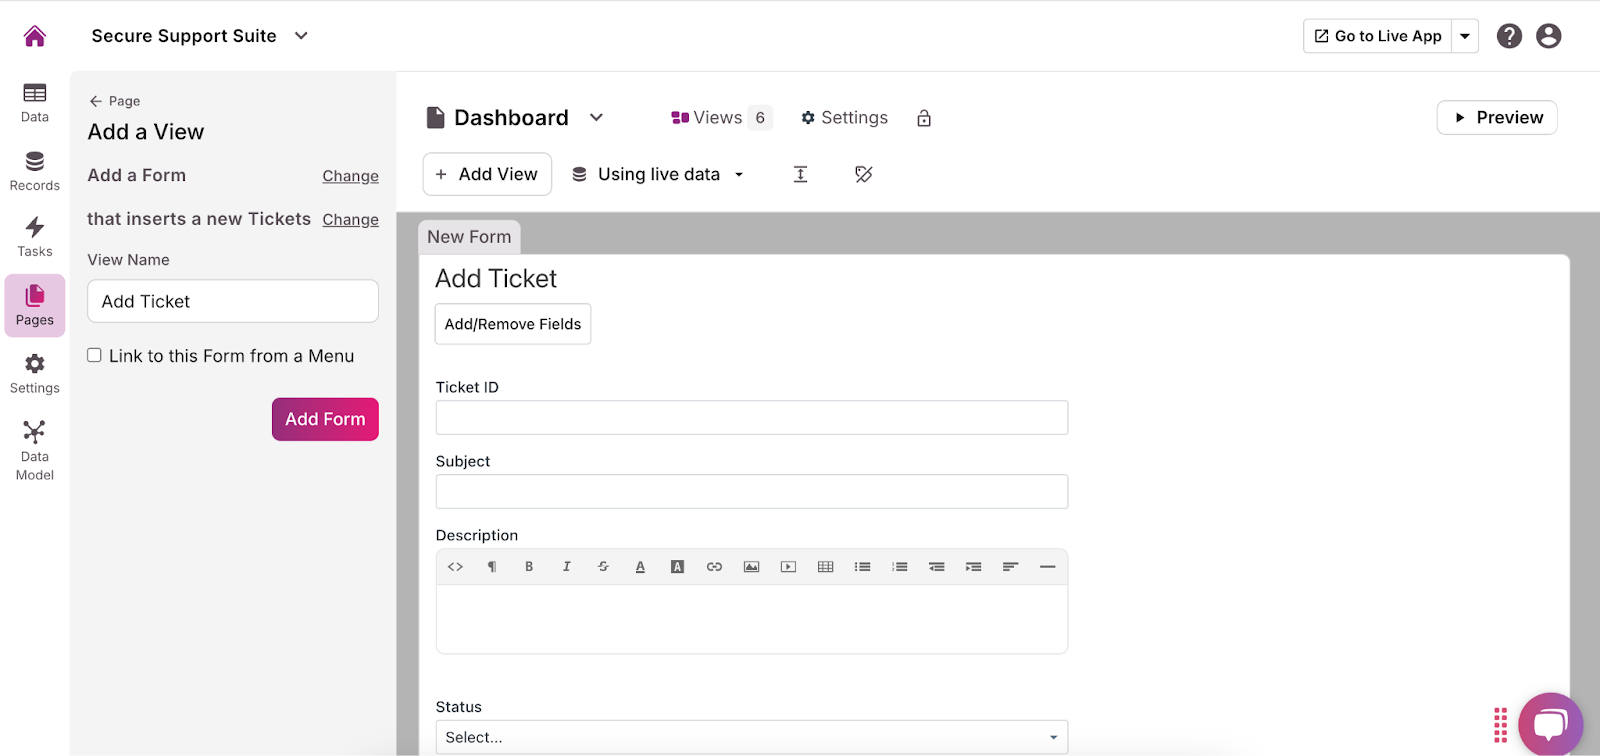
Task: Toggle bold formatting in Description editor
Action: (x=529, y=567)
